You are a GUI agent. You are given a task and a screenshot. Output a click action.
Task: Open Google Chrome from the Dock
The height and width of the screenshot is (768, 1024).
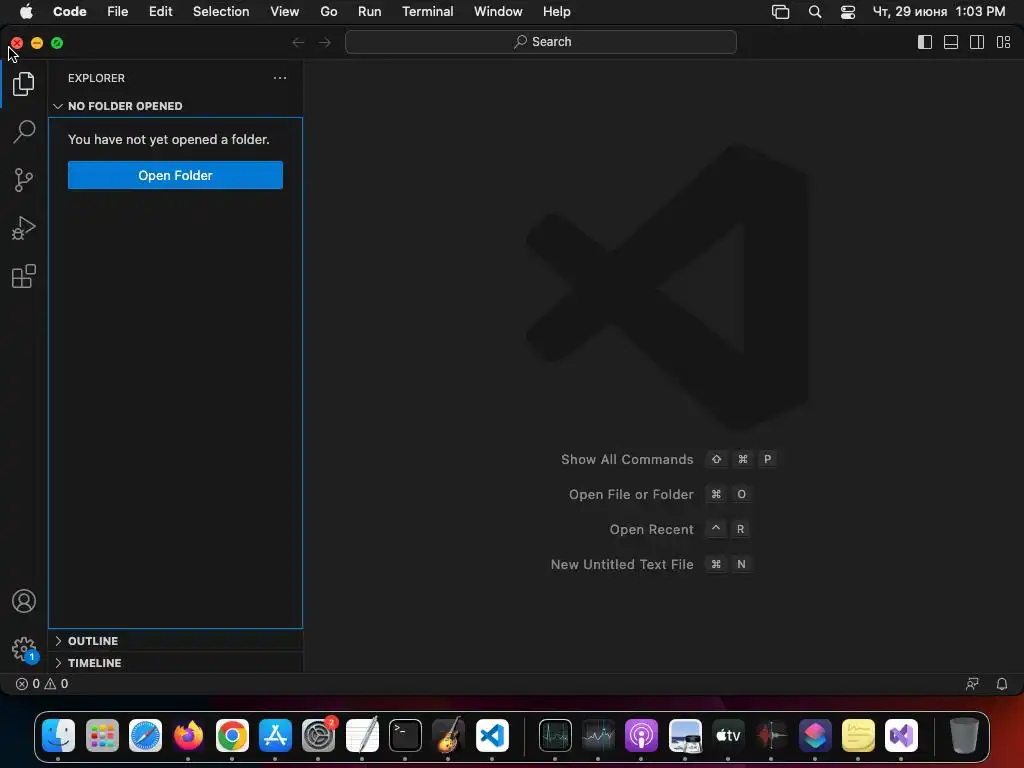[232, 735]
